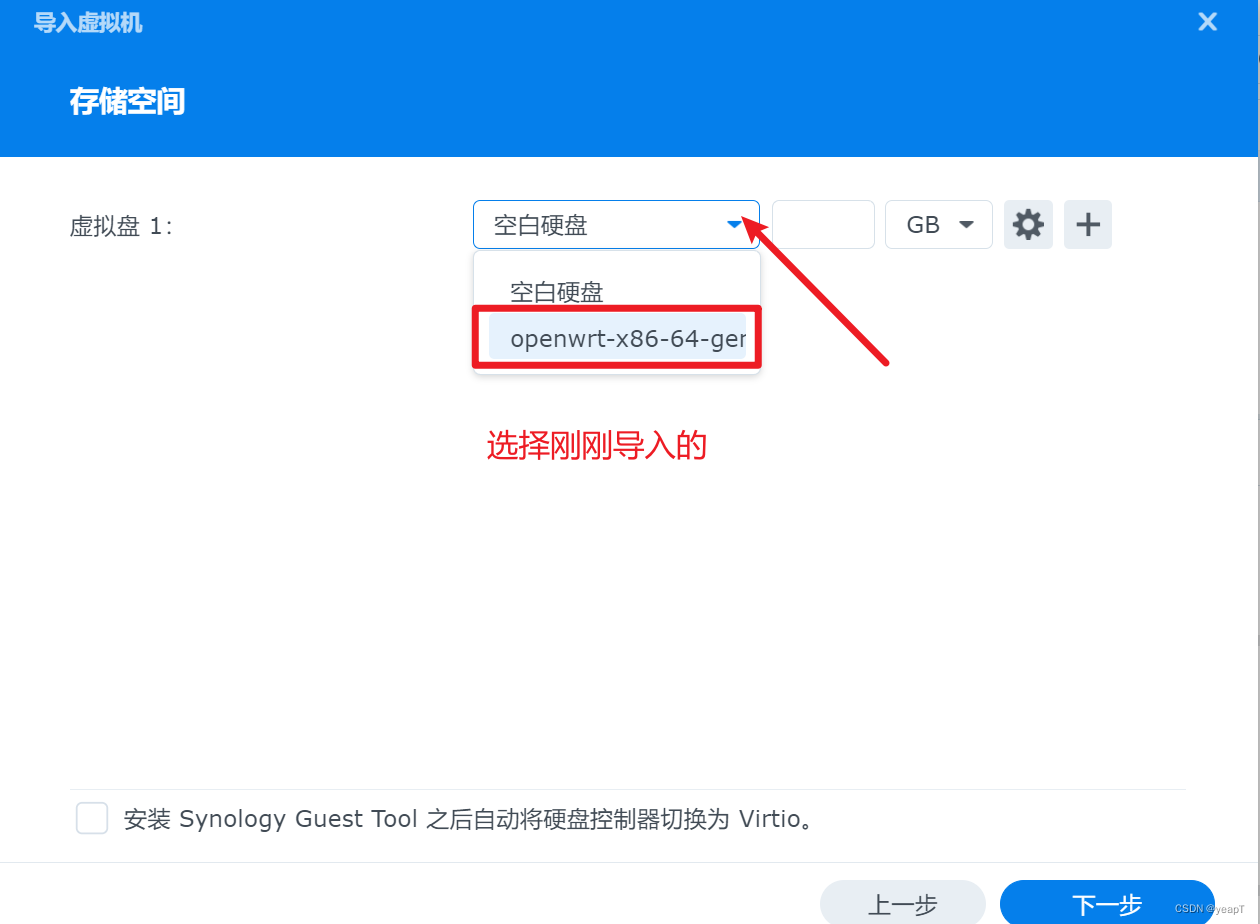Image resolution: width=1260 pixels, height=924 pixels.
Task: Click the 空白硬盘 combo box text
Action: click(x=541, y=226)
